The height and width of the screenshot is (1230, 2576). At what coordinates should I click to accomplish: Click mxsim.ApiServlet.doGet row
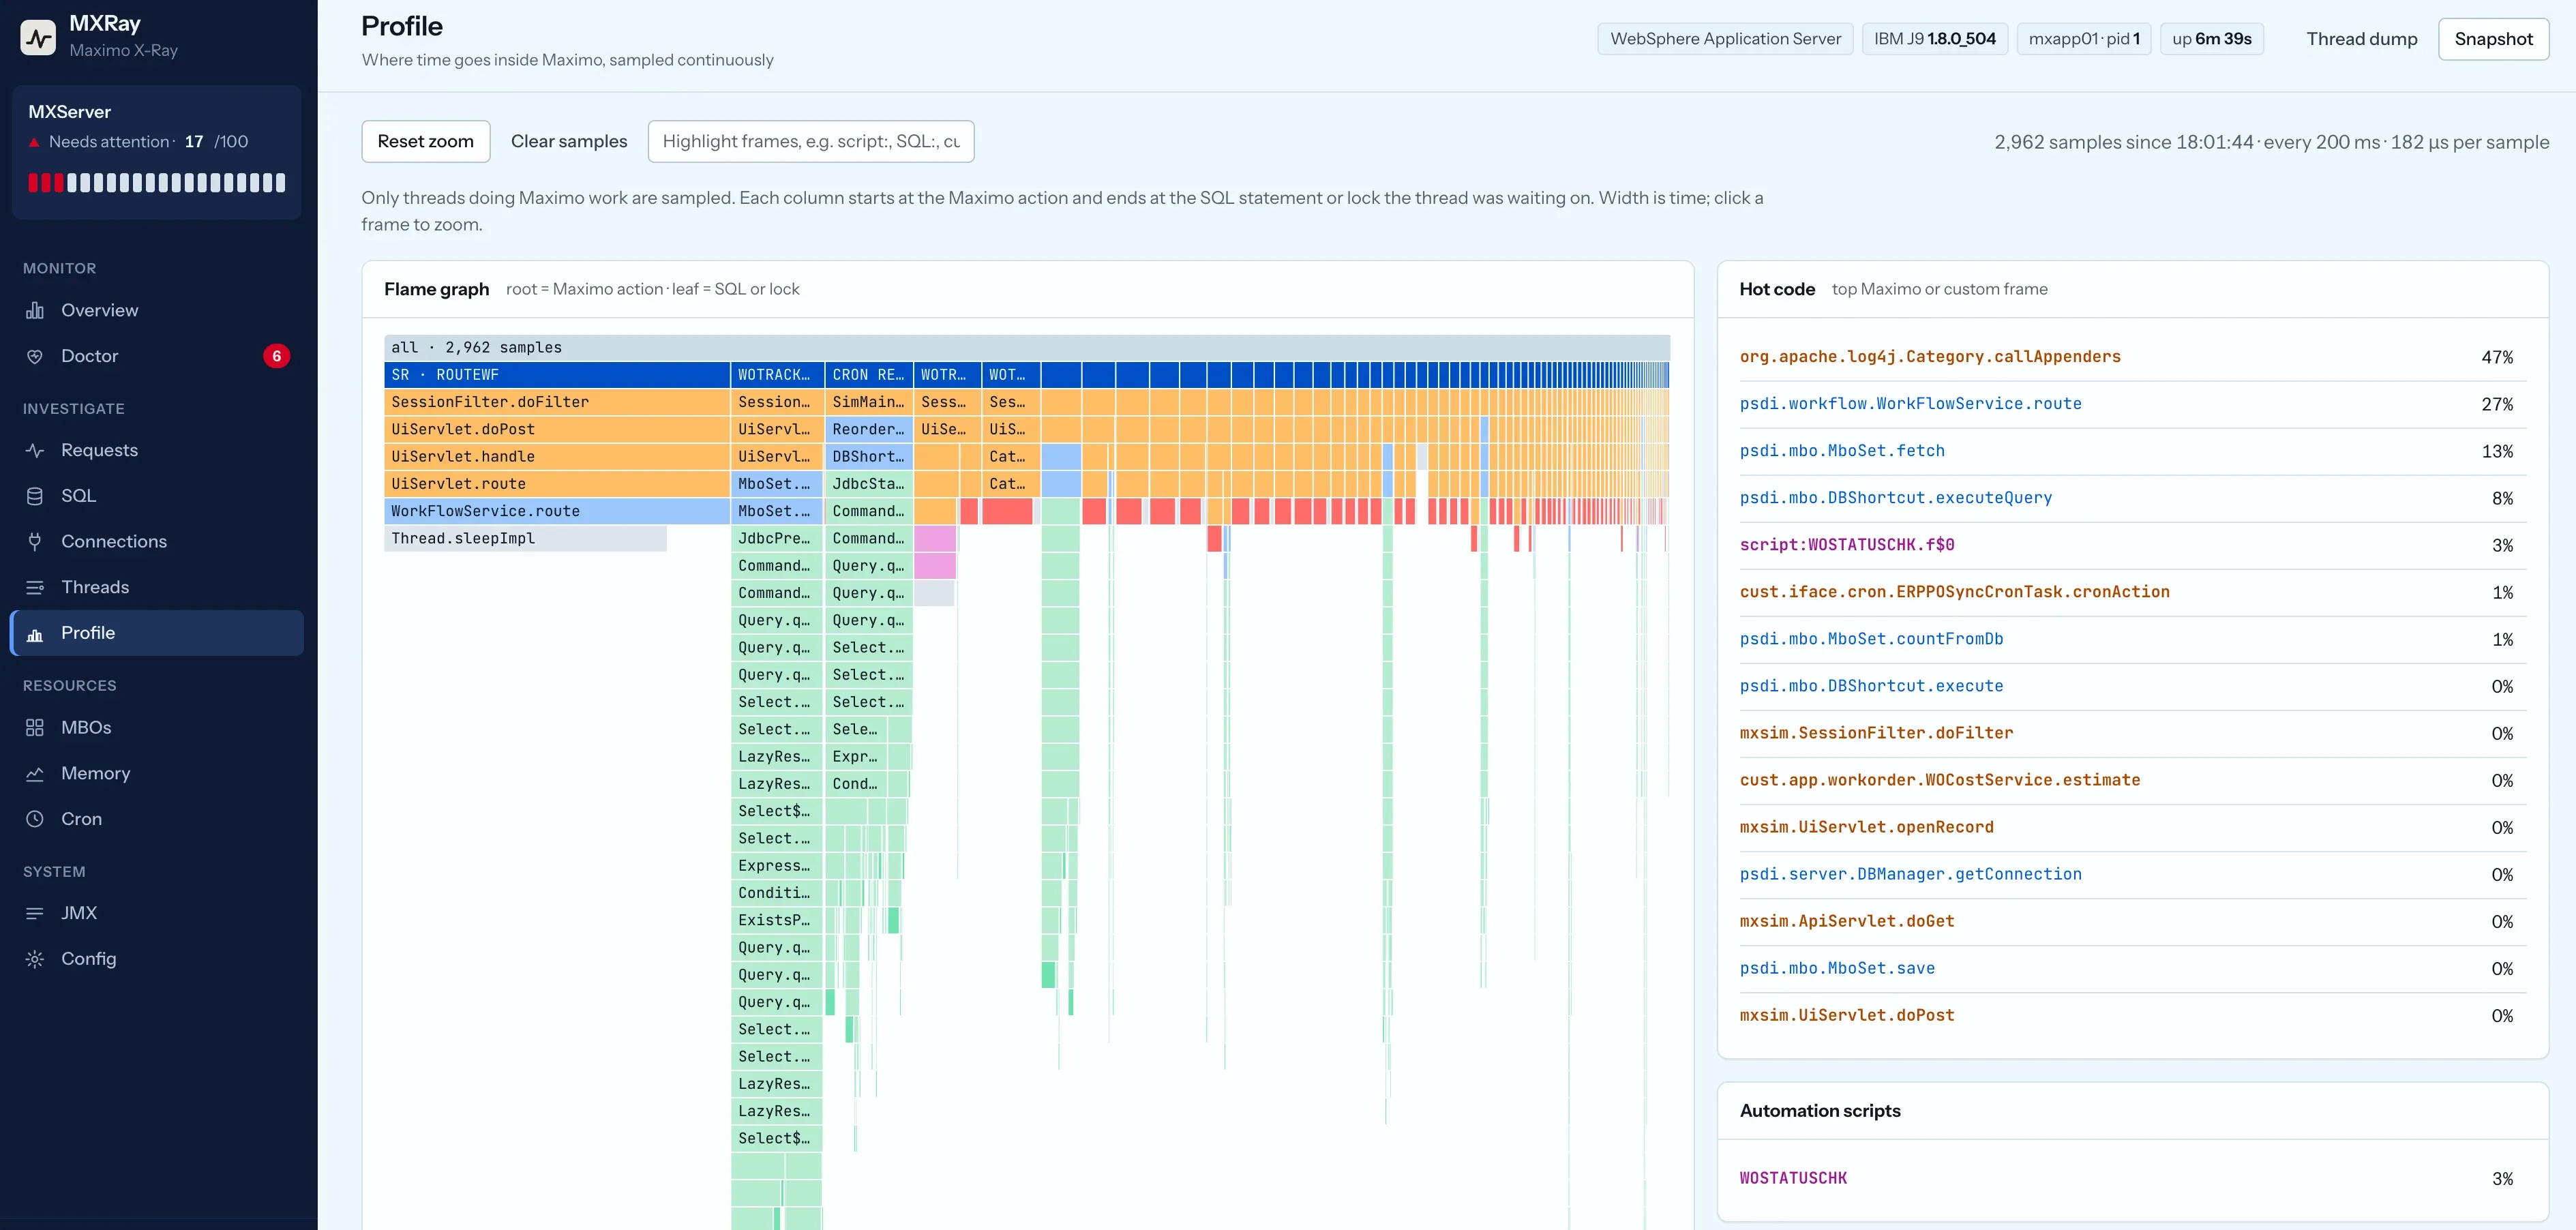pyautogui.click(x=2132, y=921)
